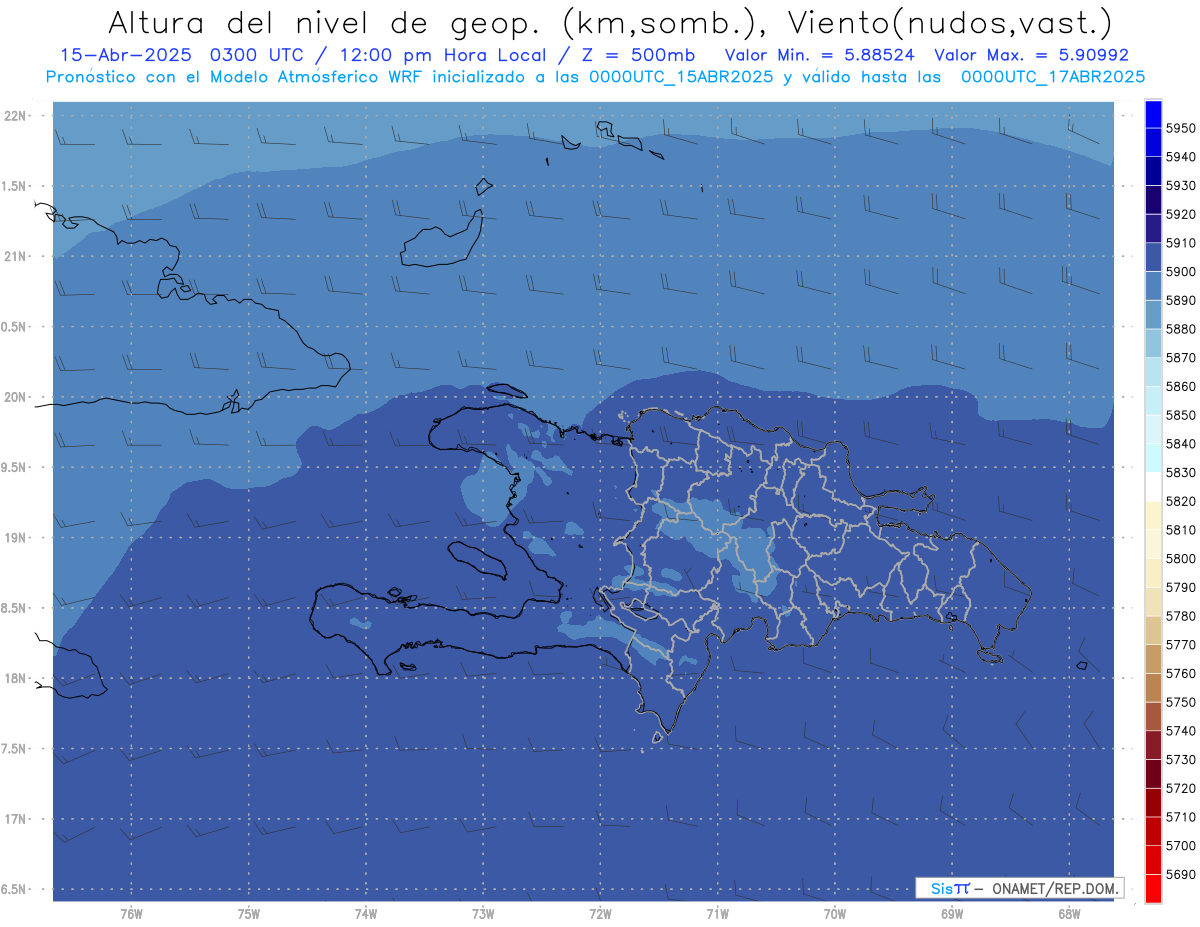Click the '68W' longitude label
This screenshot has height=927, width=1200.
[x=1069, y=914]
